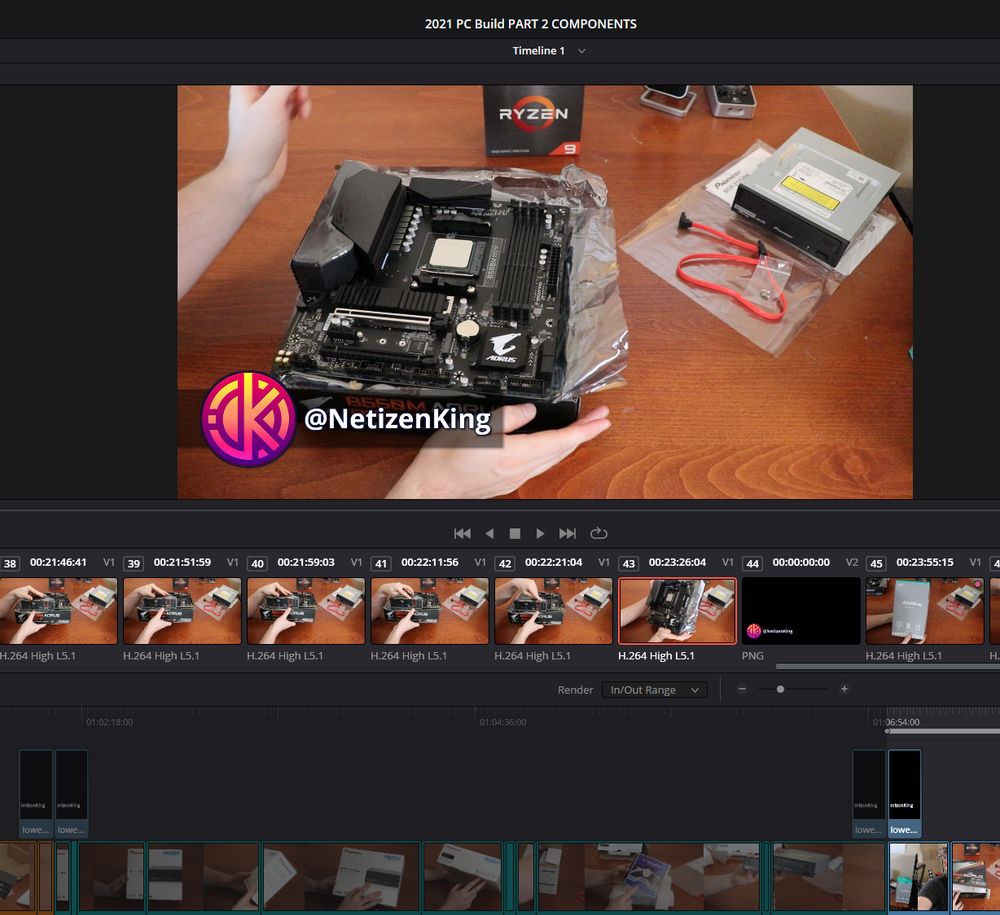Click the timecode 00:22:11:56
Image resolution: width=1000 pixels, height=915 pixels.
click(x=430, y=562)
